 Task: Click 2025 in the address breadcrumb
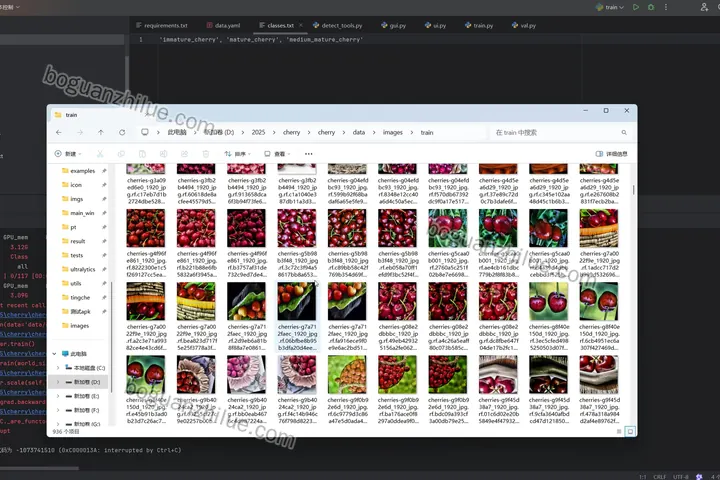pos(258,132)
